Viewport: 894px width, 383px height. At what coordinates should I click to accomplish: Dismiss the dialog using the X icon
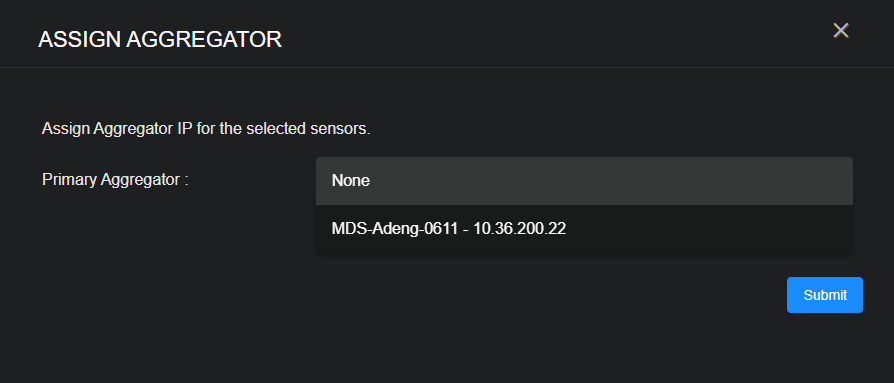[841, 31]
